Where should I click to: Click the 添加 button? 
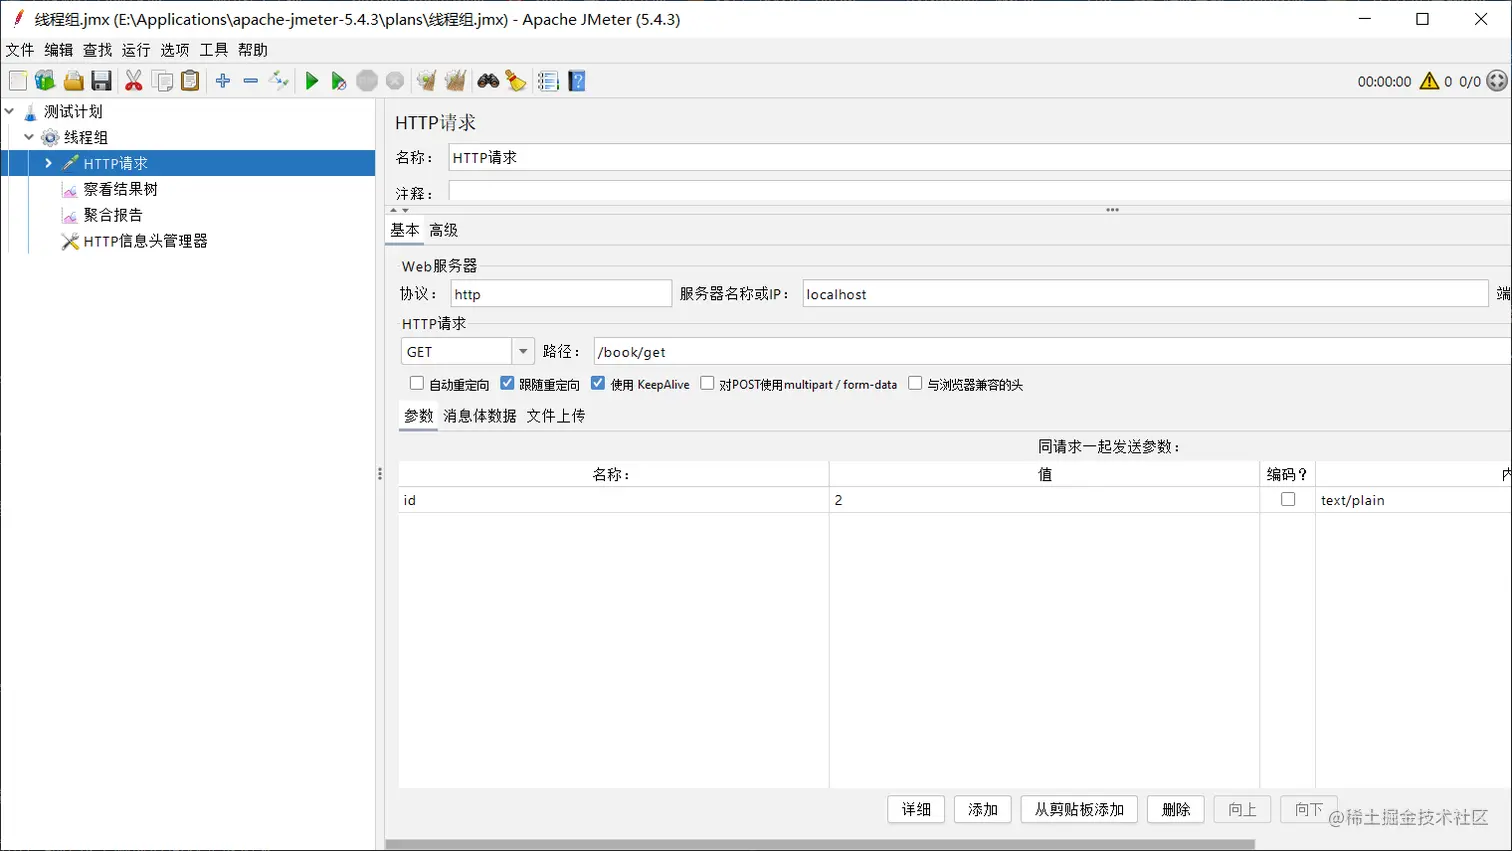[983, 810]
